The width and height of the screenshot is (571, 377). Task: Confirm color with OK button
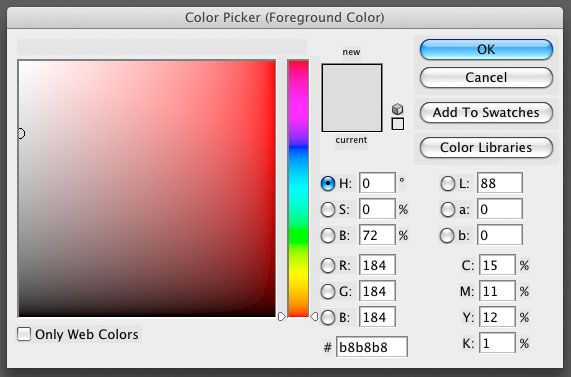[486, 50]
